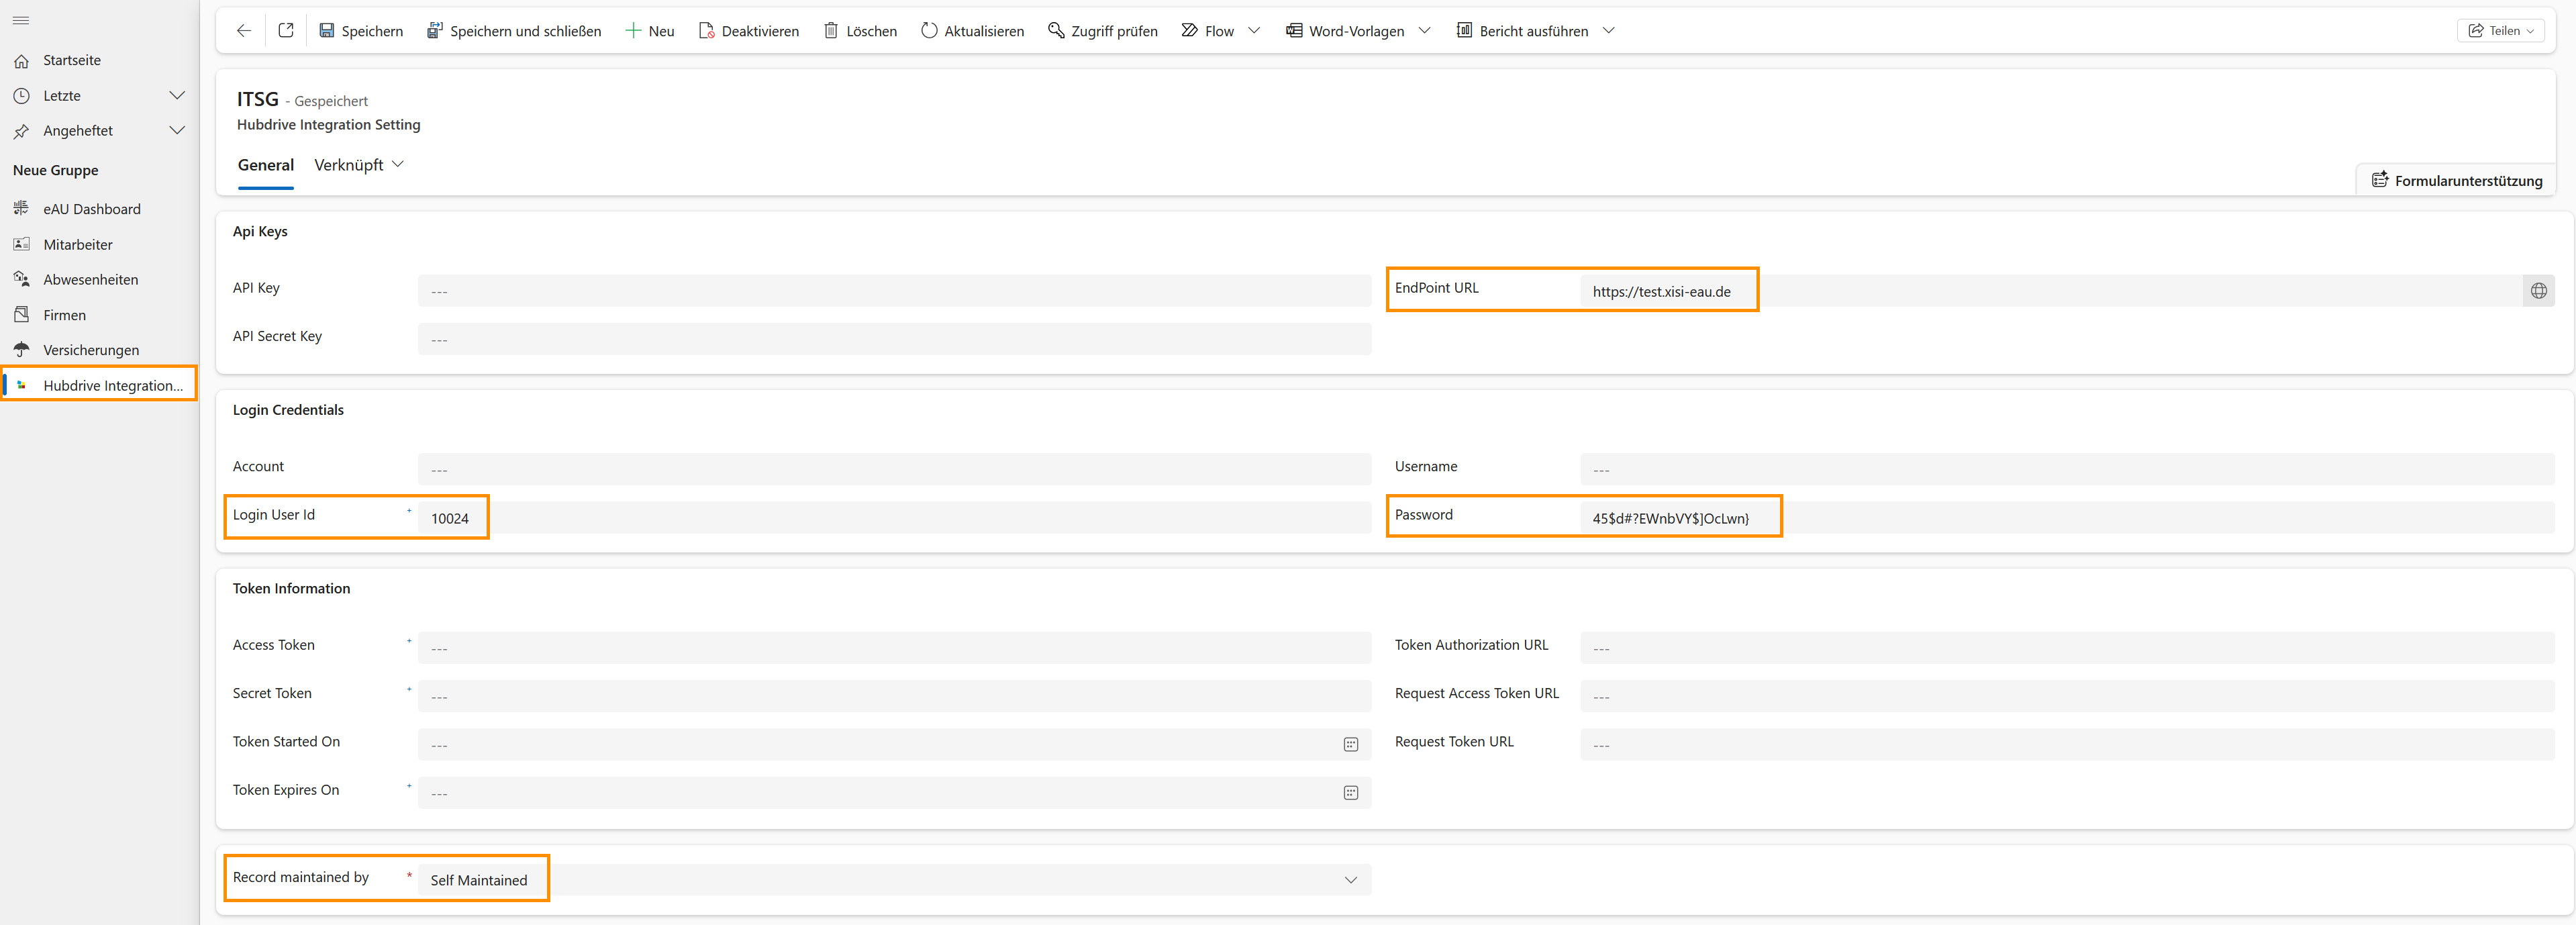Expand the Angeheftet section

(177, 131)
